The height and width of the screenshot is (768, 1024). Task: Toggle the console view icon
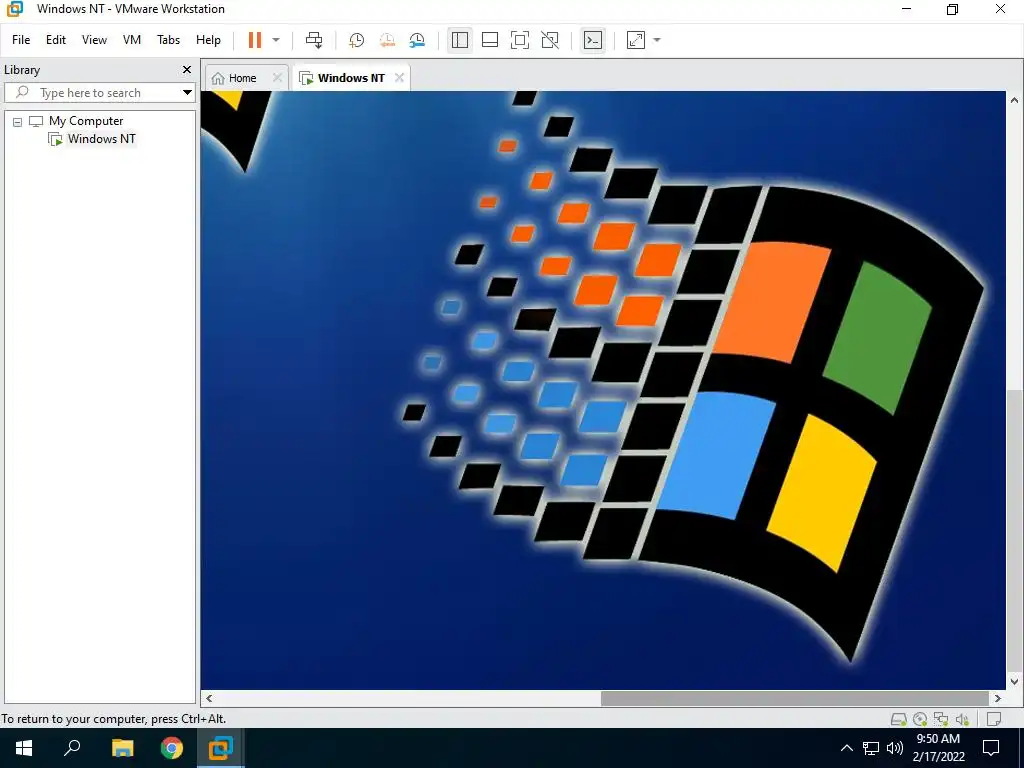pyautogui.click(x=593, y=40)
